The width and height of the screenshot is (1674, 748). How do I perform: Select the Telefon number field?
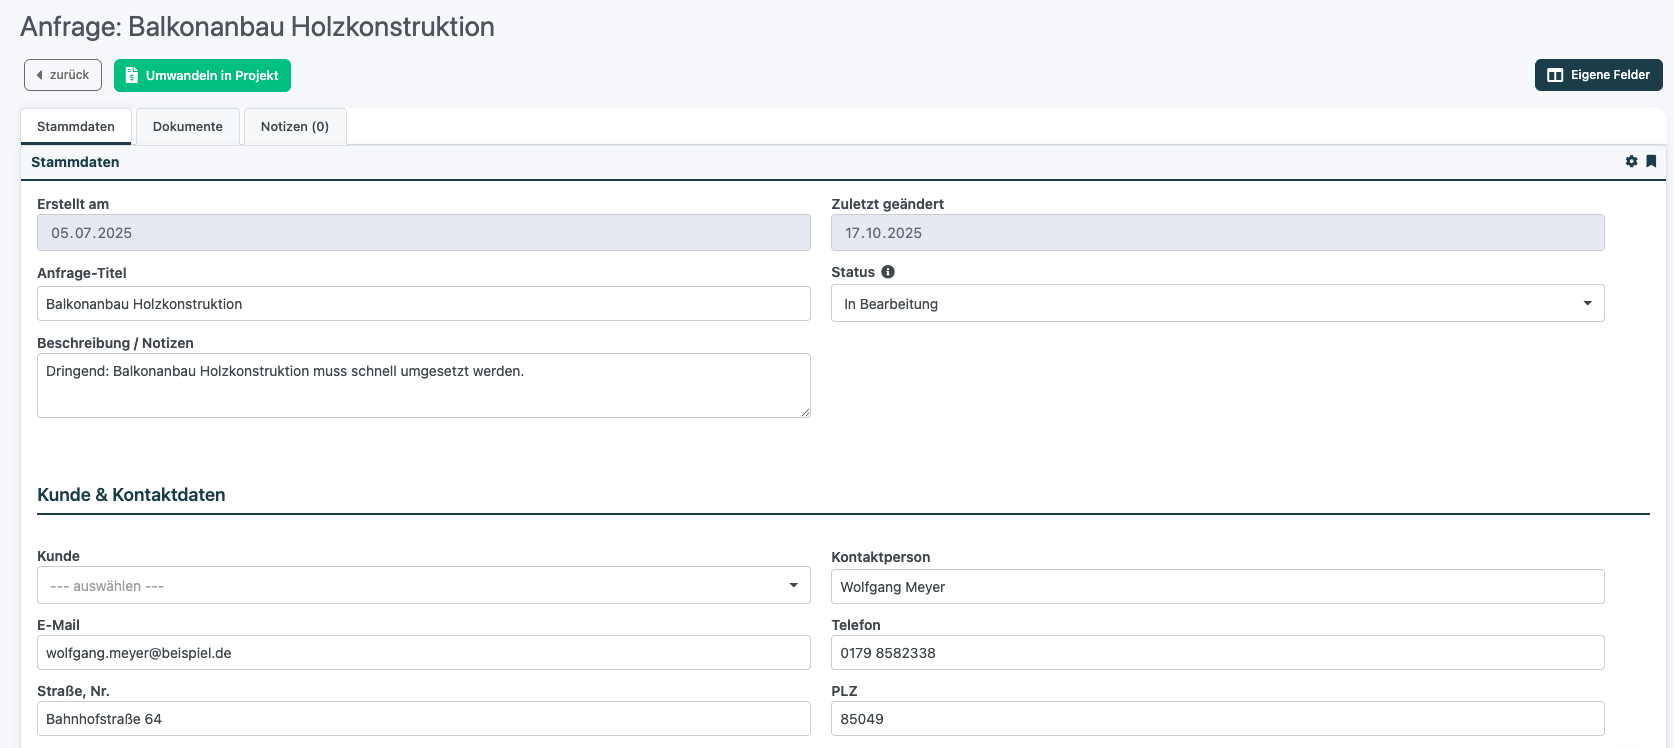(x=1217, y=653)
